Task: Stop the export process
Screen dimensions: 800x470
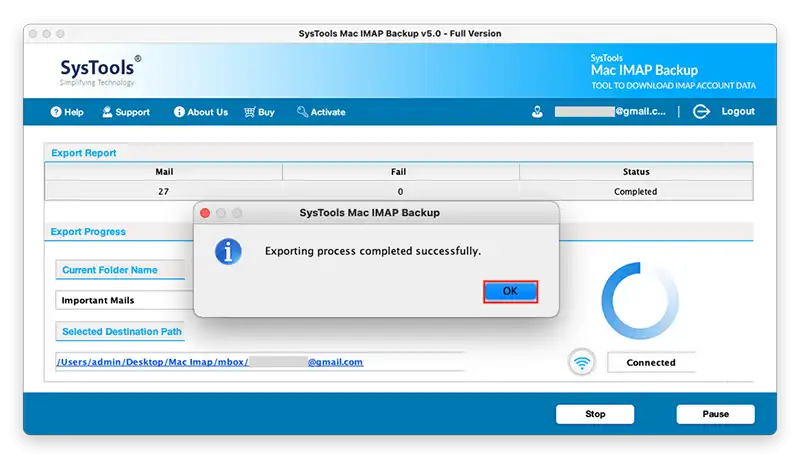Action: (x=595, y=414)
